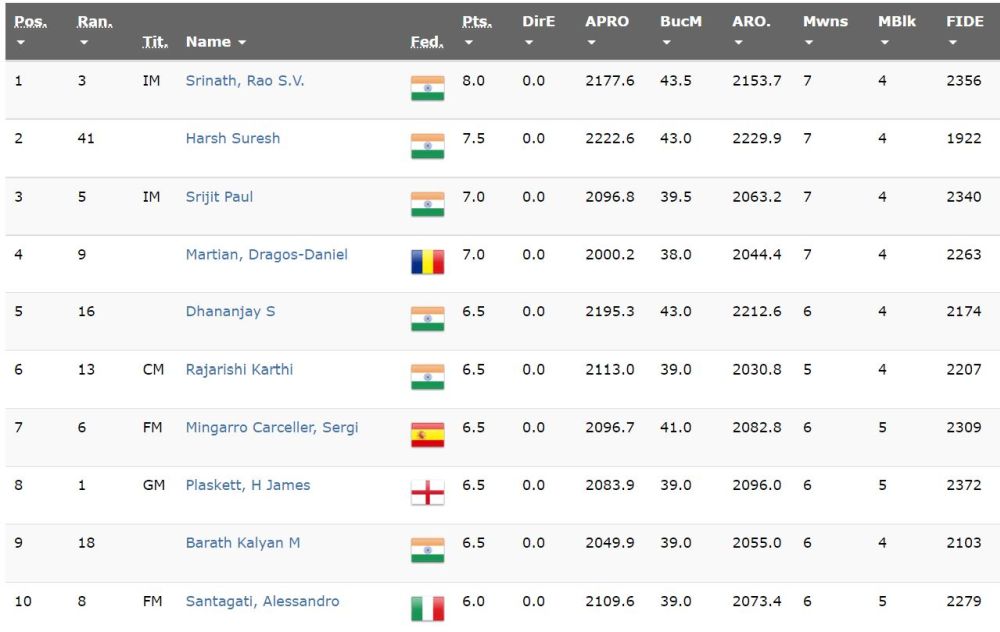Select FIDE rating 2356

coord(964,80)
